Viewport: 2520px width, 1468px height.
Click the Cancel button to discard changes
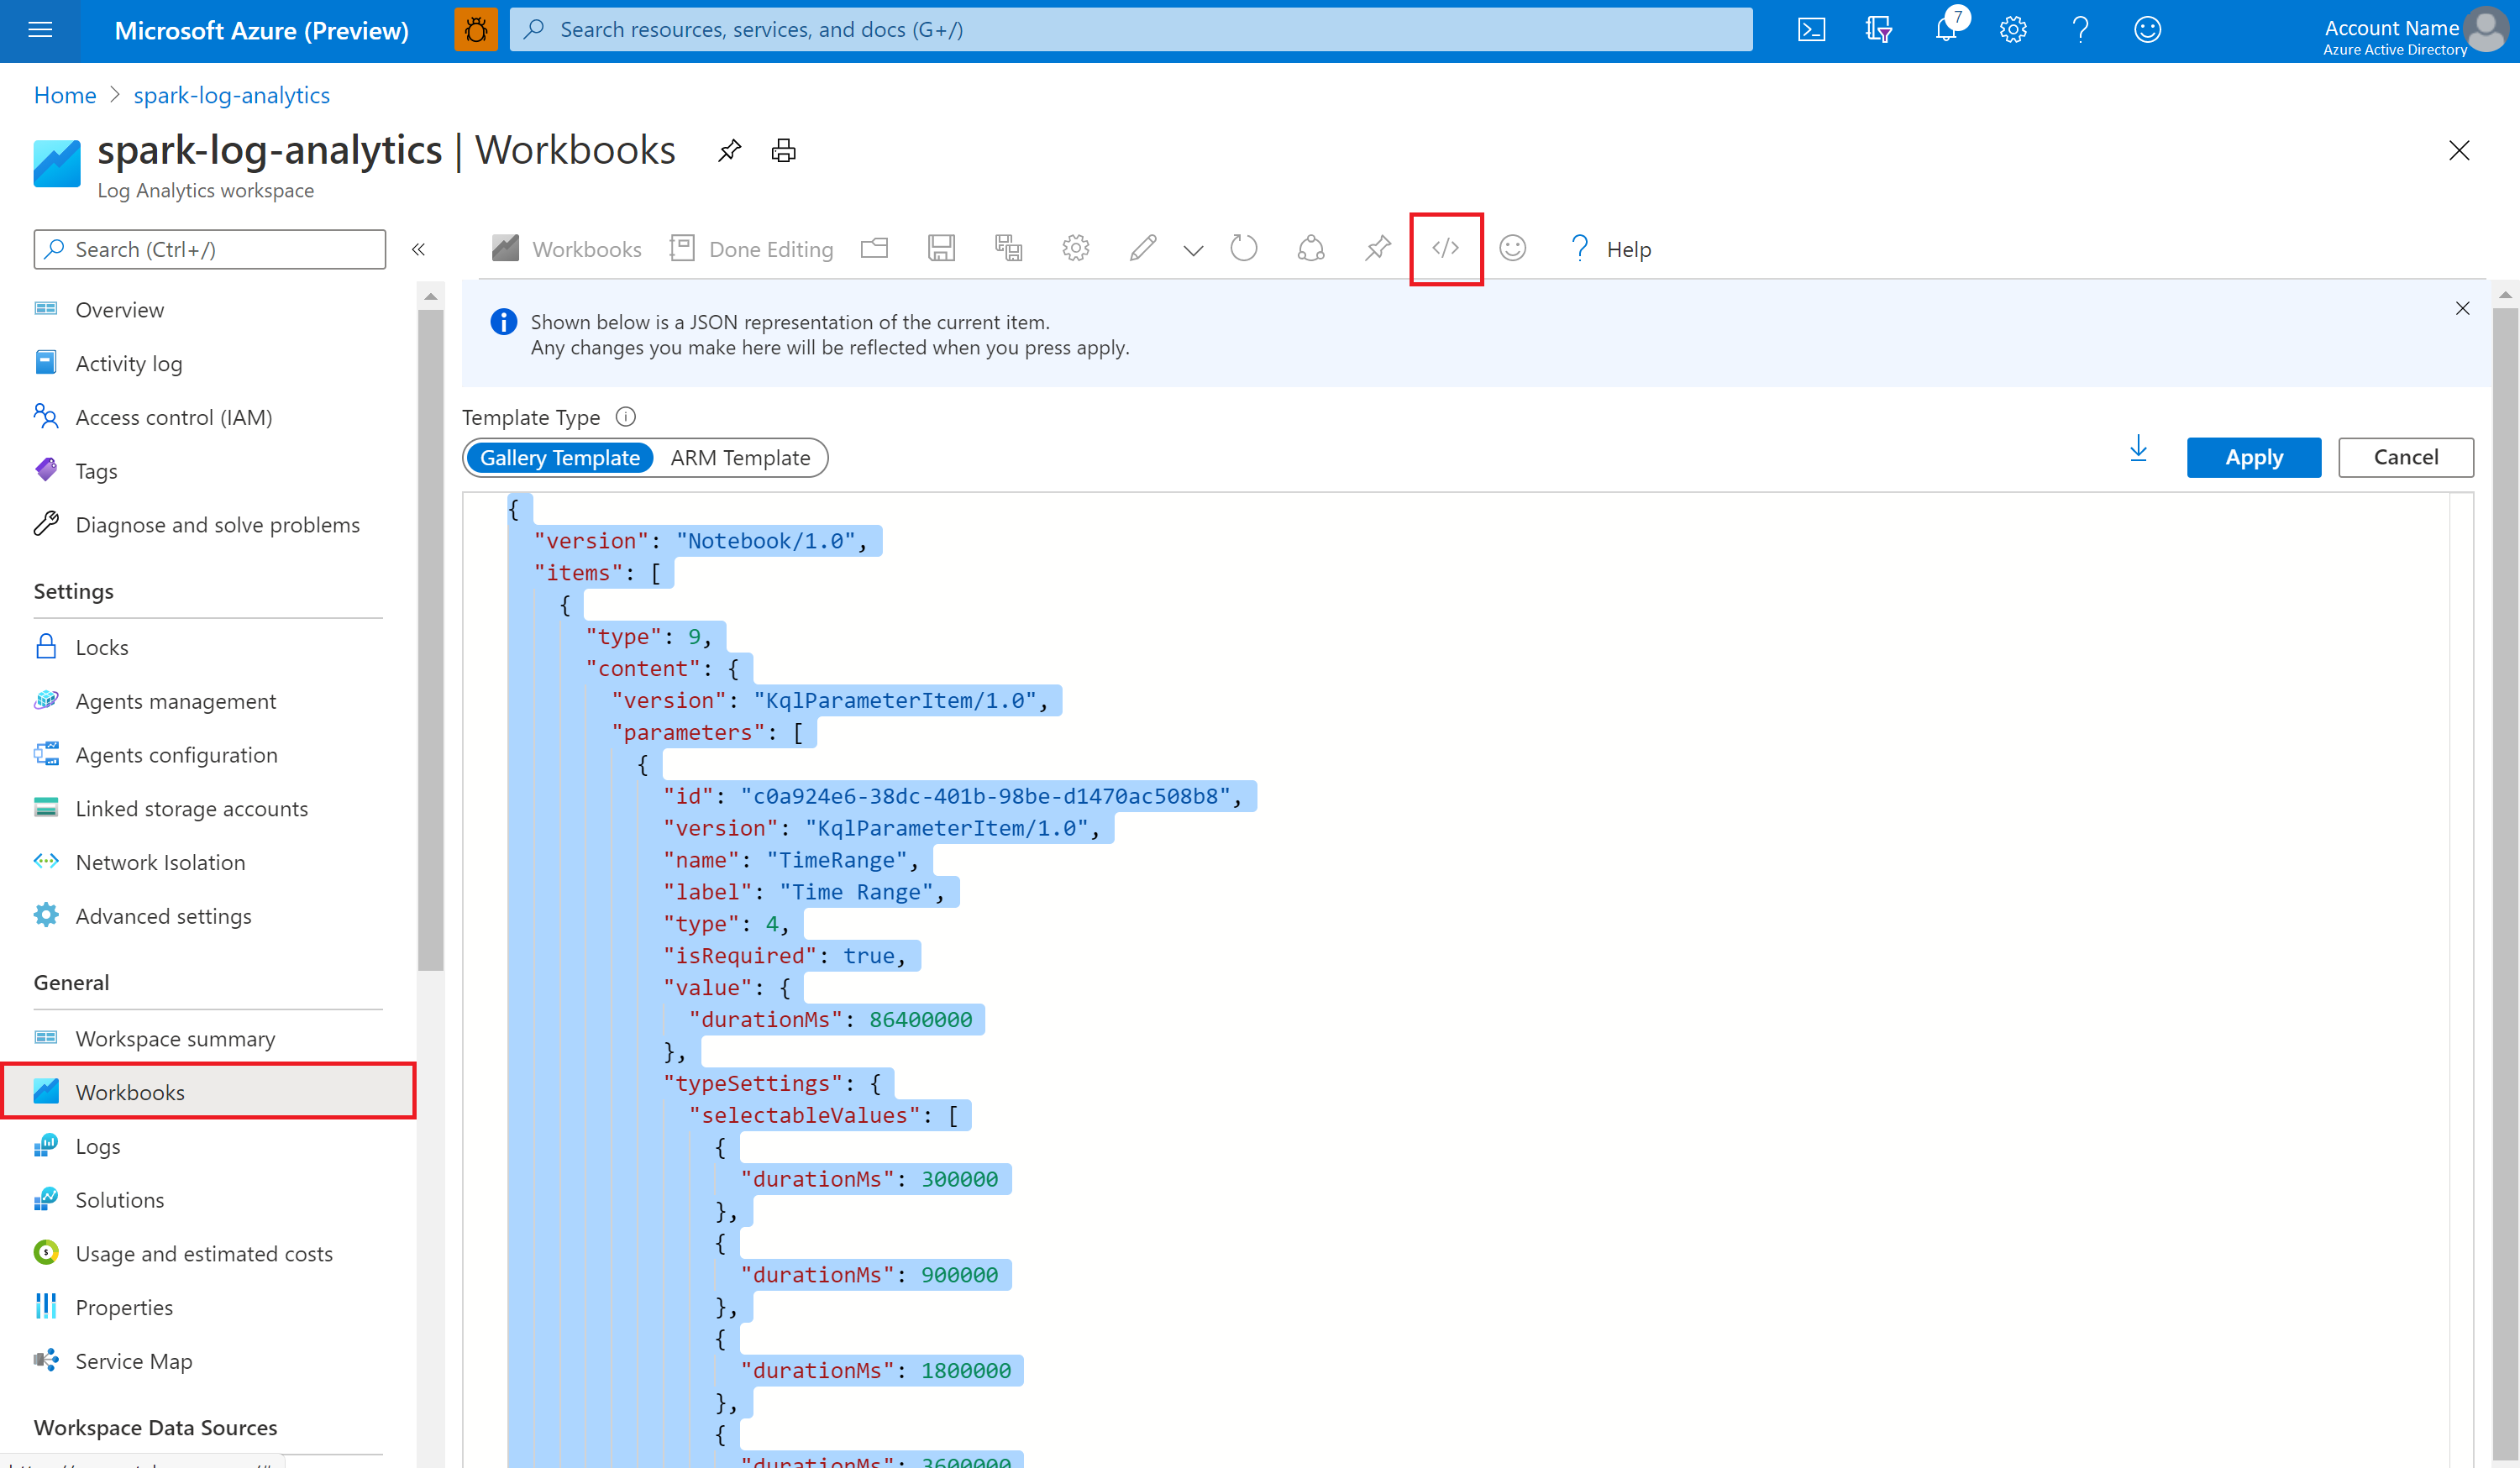(x=2405, y=456)
